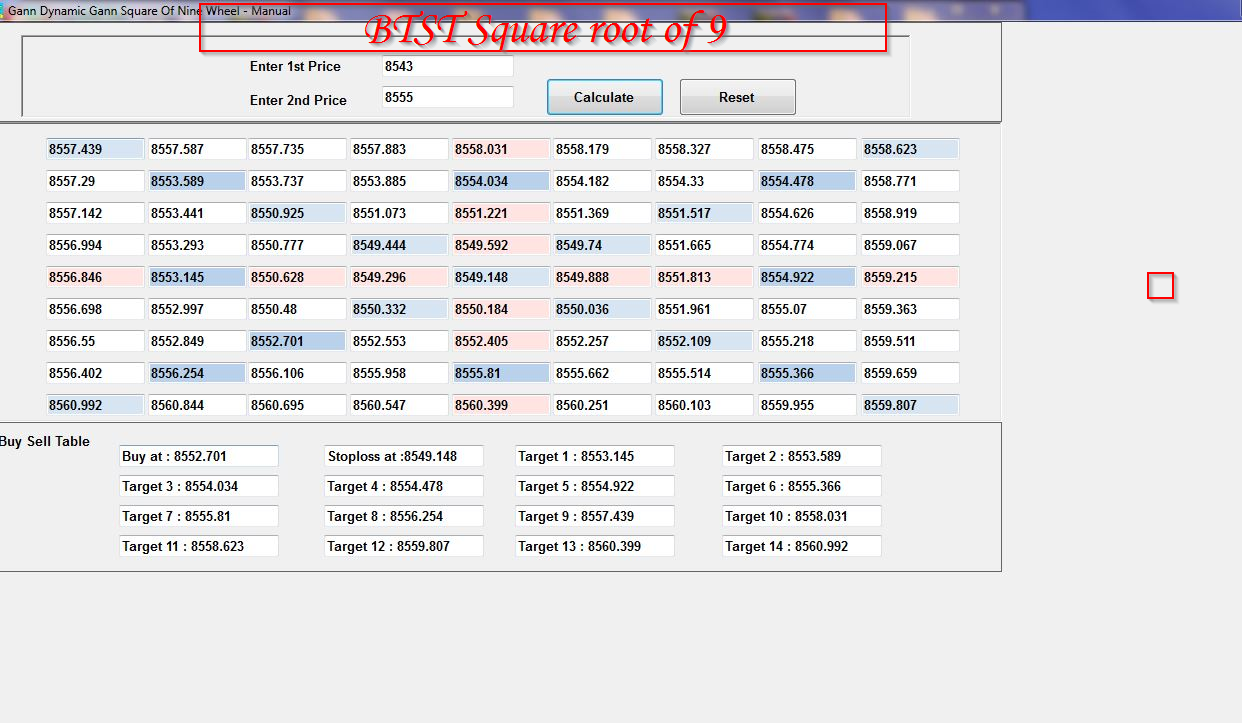Click the 2nd Price input showing 8555
Screen dimensions: 1242x723
coord(446,97)
